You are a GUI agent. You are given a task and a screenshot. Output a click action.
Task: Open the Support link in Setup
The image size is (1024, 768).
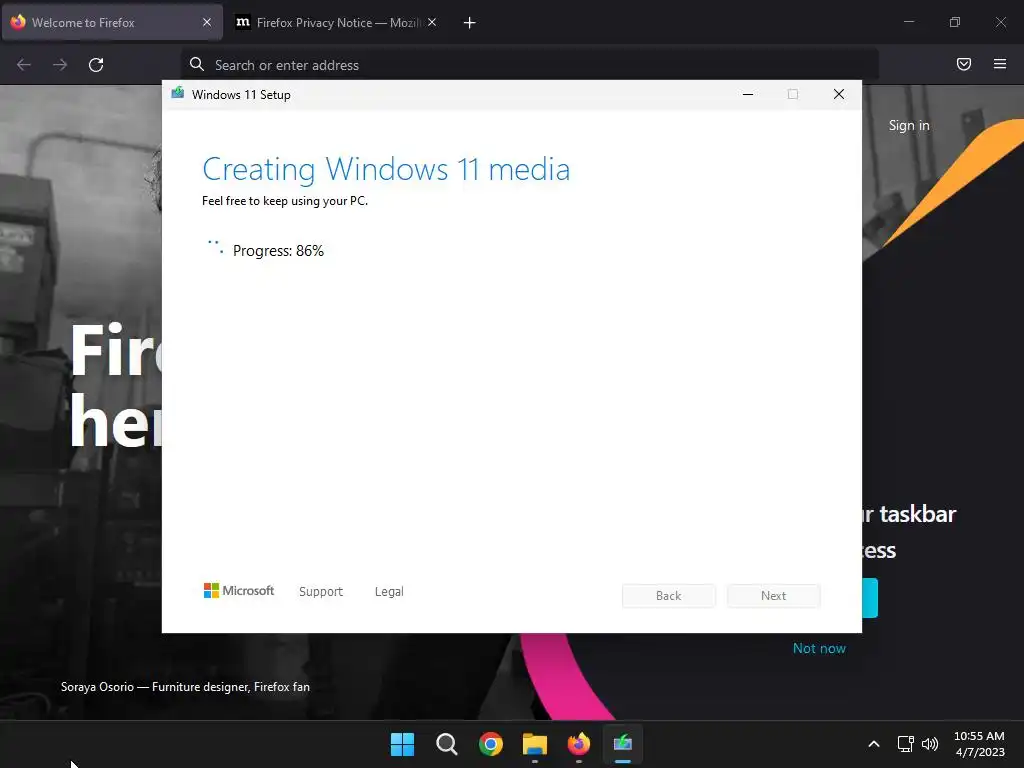(321, 591)
